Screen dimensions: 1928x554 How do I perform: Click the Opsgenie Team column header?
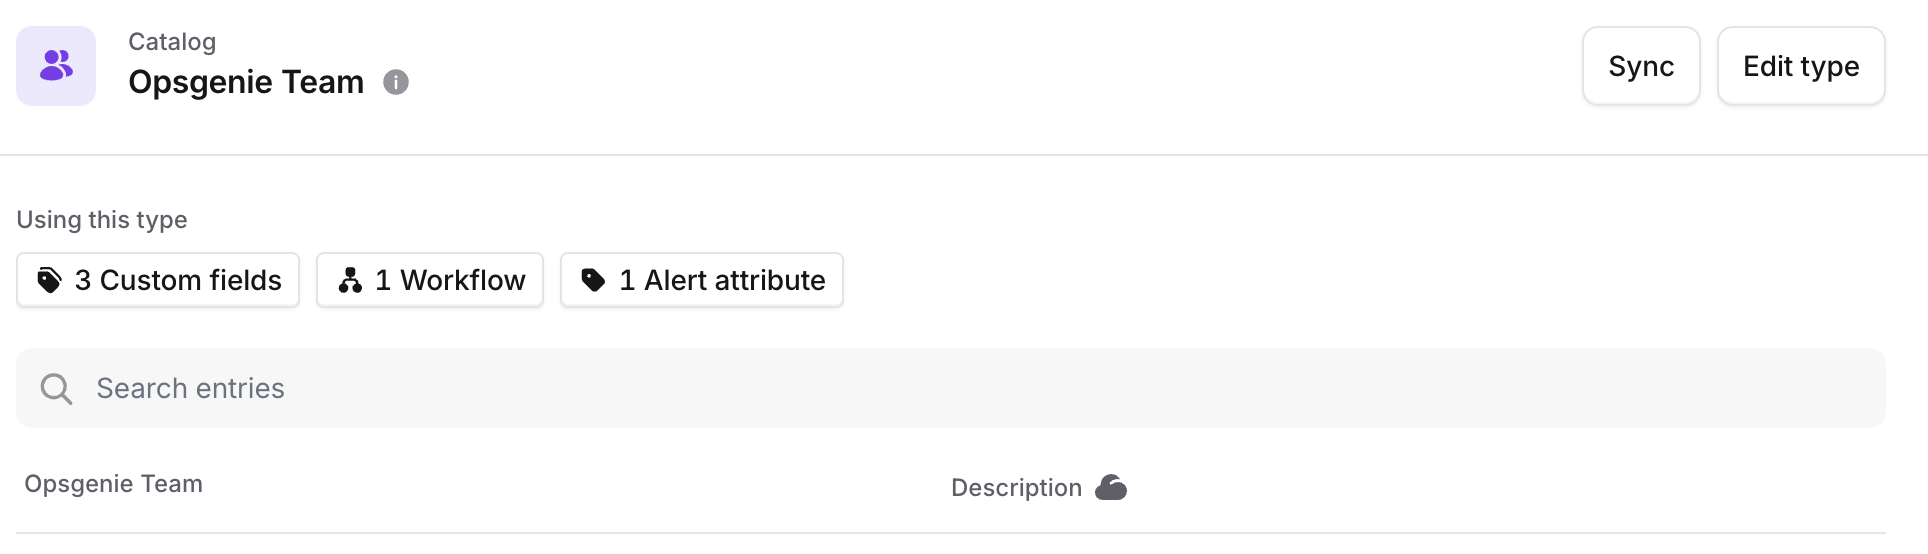(114, 484)
